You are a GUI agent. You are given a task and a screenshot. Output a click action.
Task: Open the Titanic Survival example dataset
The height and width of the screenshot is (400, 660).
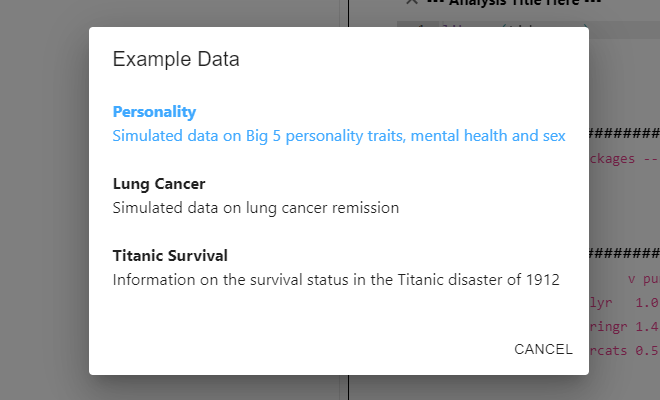(x=170, y=256)
